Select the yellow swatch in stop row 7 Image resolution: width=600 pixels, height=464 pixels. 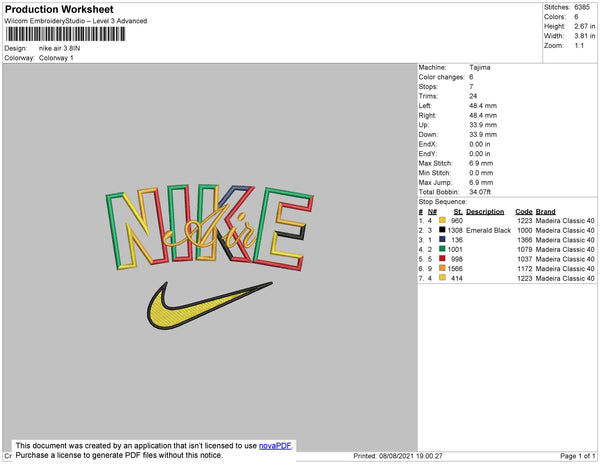pos(442,278)
